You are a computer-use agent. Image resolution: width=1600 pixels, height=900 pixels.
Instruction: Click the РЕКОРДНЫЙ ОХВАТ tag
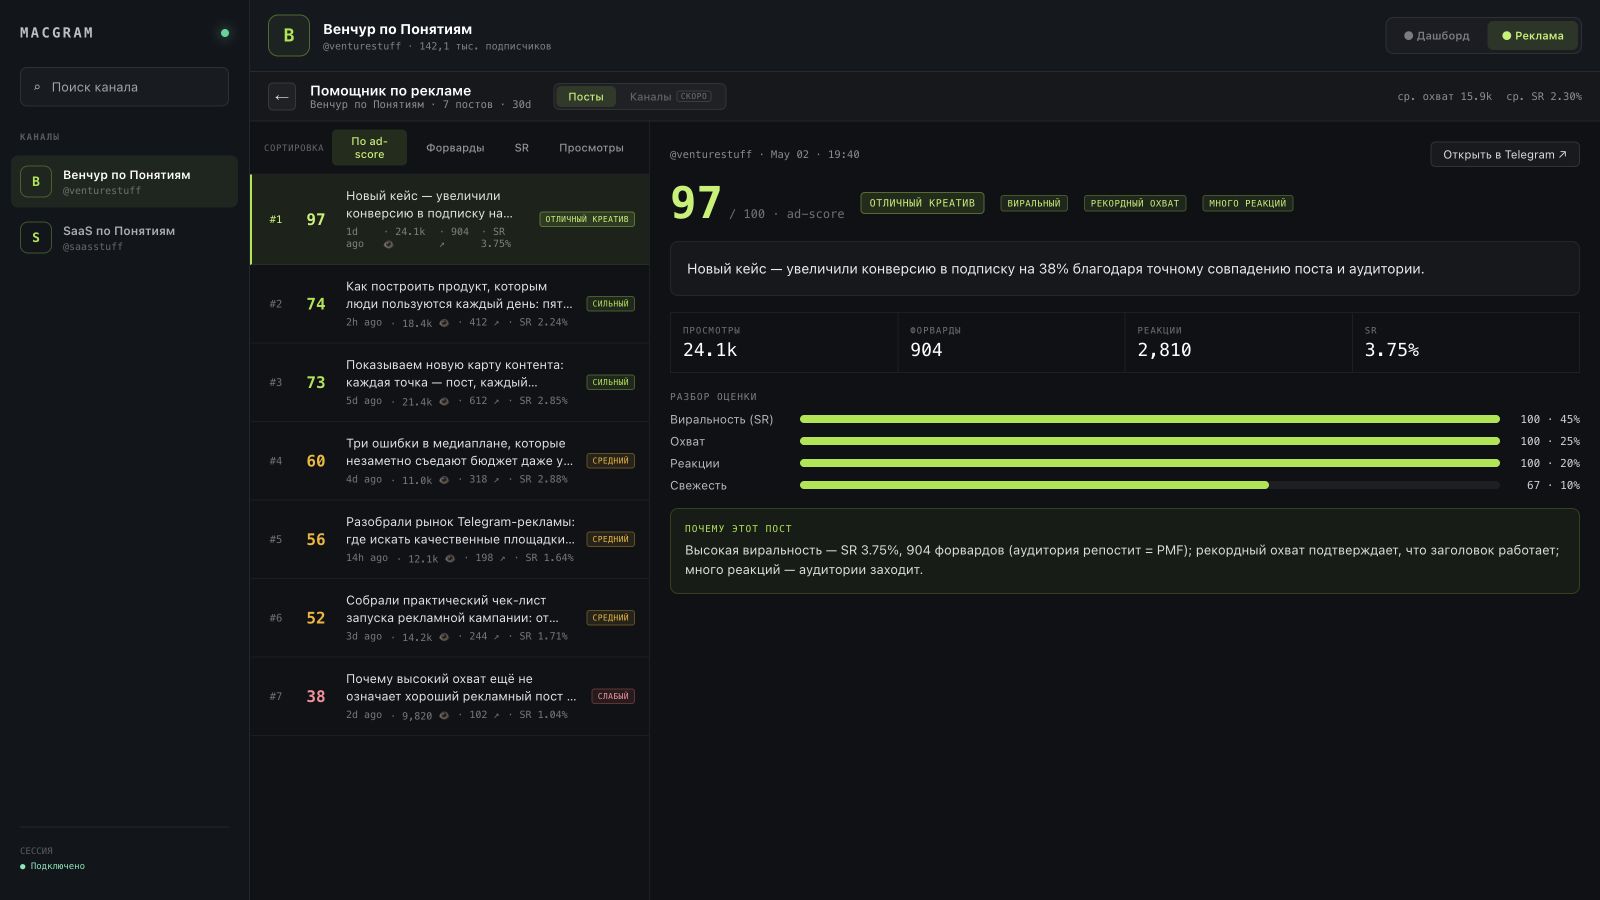(1135, 203)
